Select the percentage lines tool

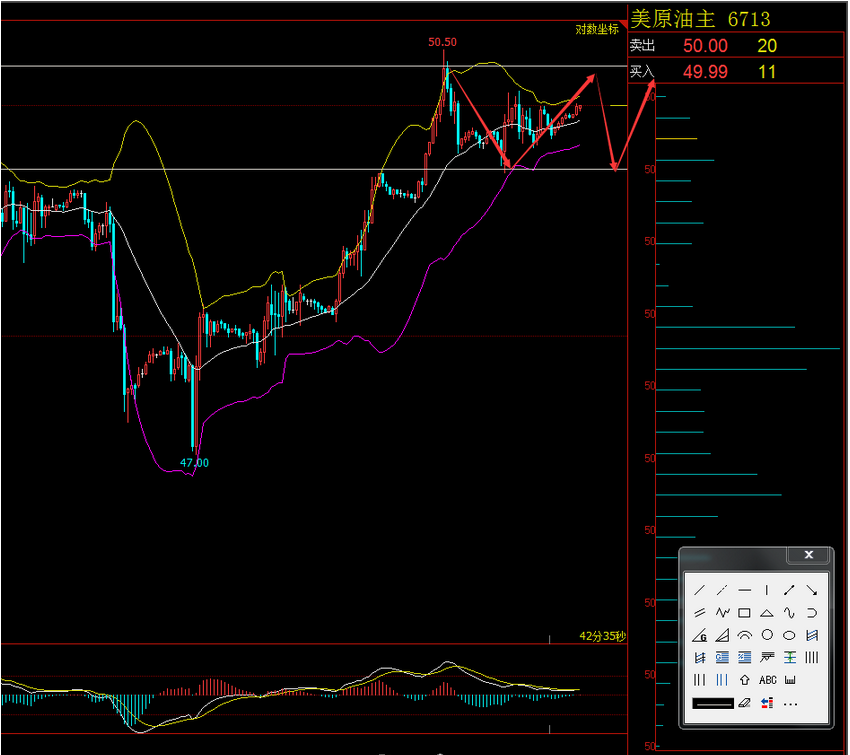click(745, 658)
